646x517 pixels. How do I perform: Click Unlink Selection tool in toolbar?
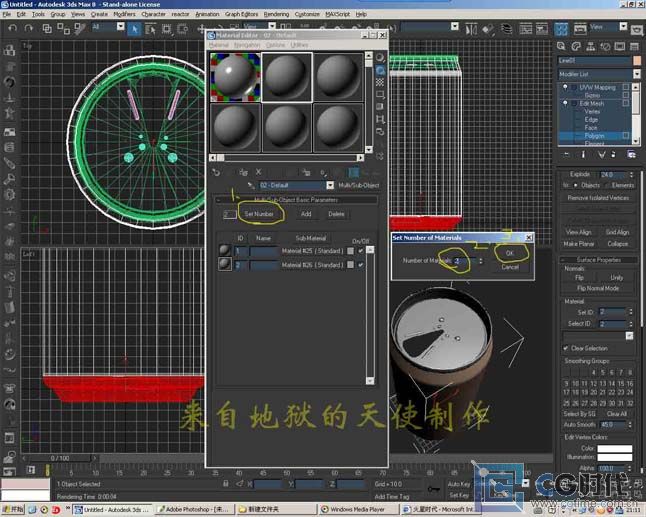tap(63, 28)
